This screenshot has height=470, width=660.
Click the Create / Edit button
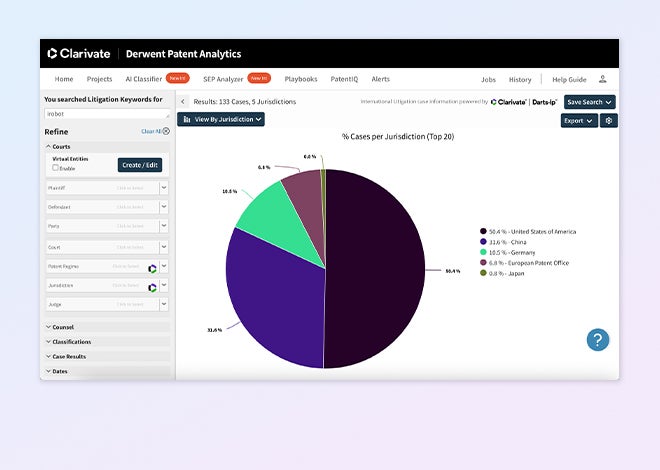tap(139, 165)
